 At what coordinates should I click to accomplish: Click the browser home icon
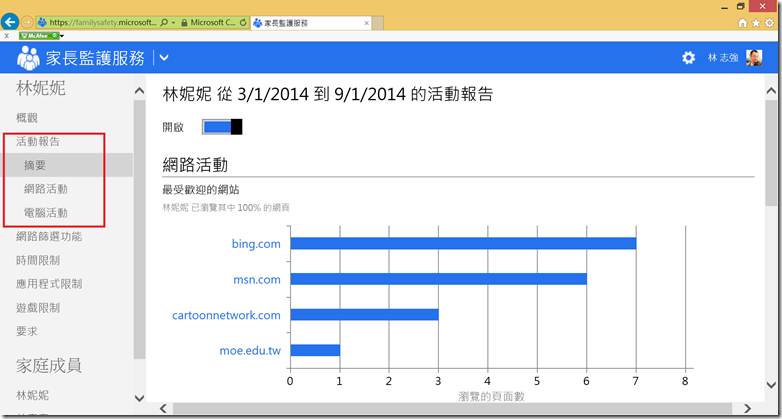[742, 21]
